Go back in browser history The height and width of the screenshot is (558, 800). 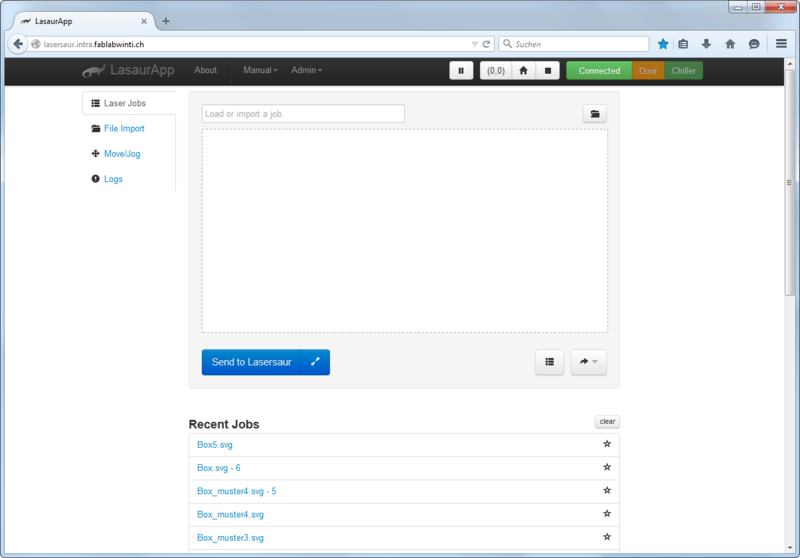[x=18, y=44]
